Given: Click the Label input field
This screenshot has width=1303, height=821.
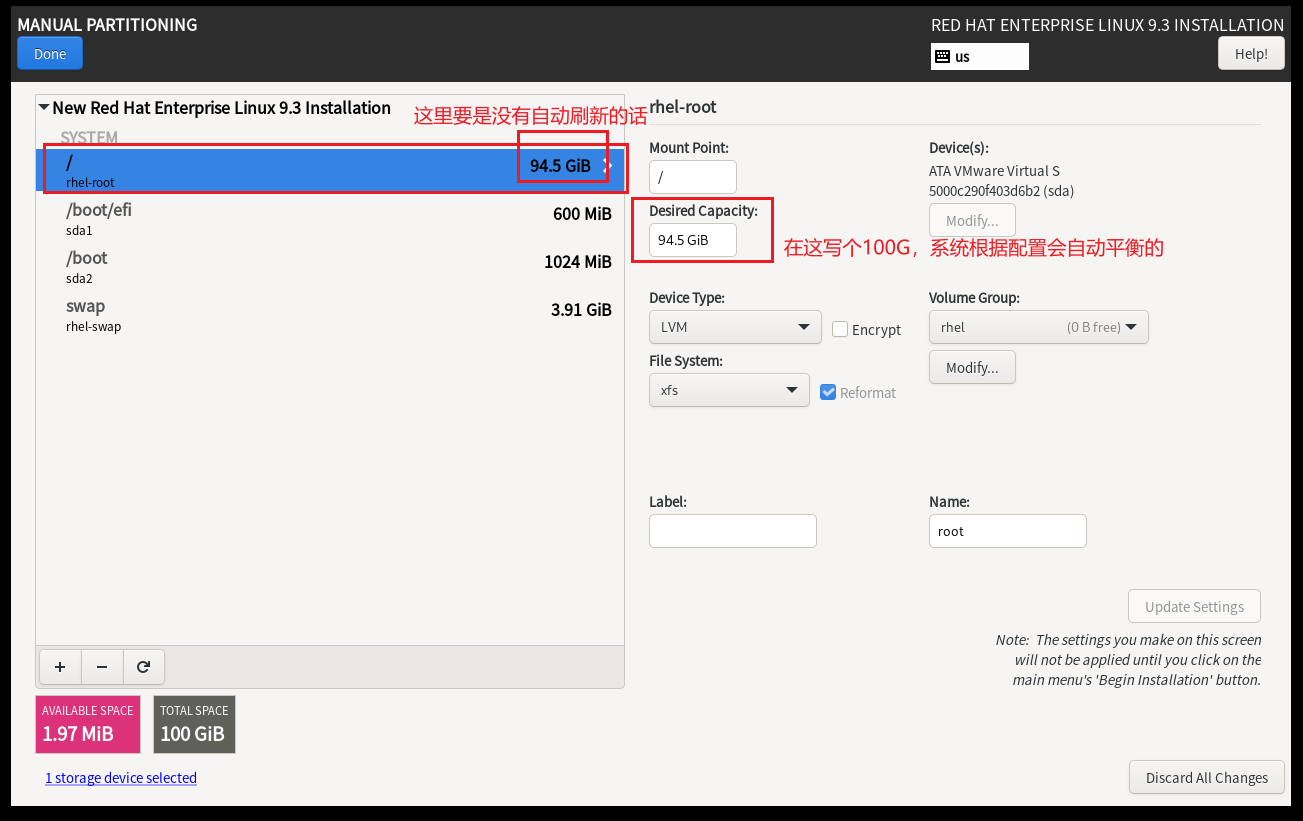Looking at the screenshot, I should pyautogui.click(x=733, y=531).
